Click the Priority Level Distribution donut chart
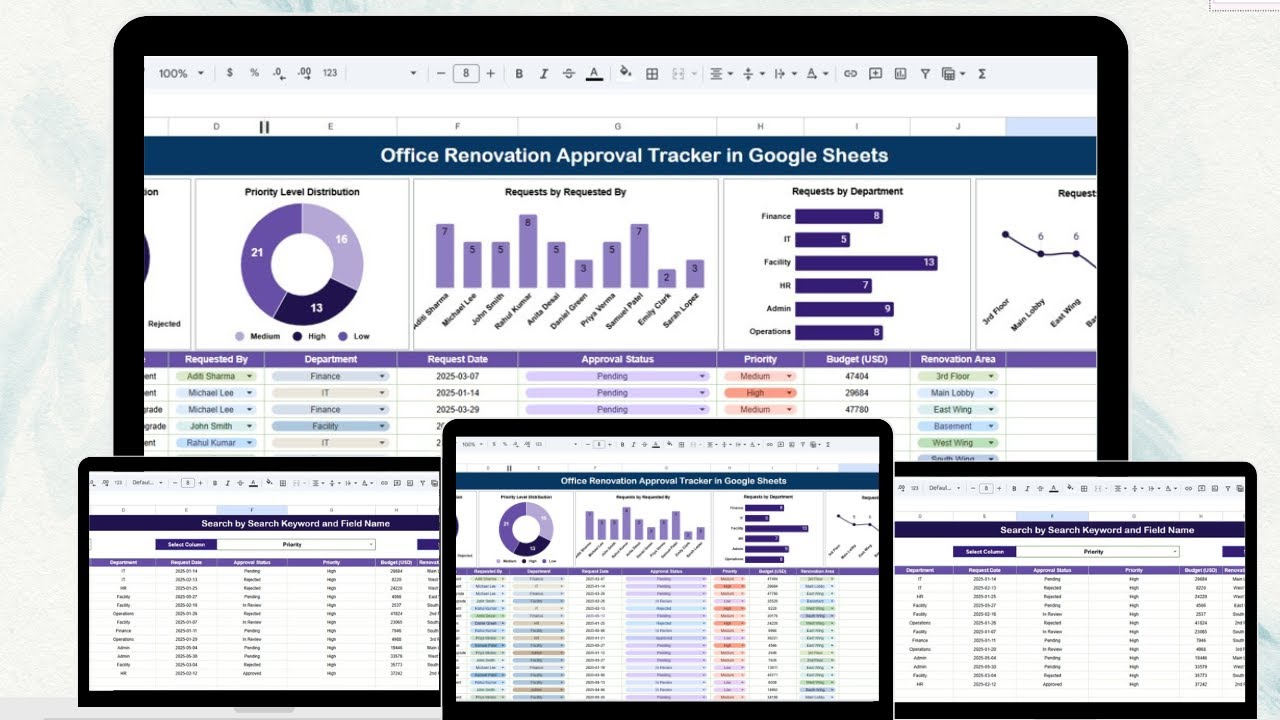This screenshot has width=1280, height=720. click(302, 265)
